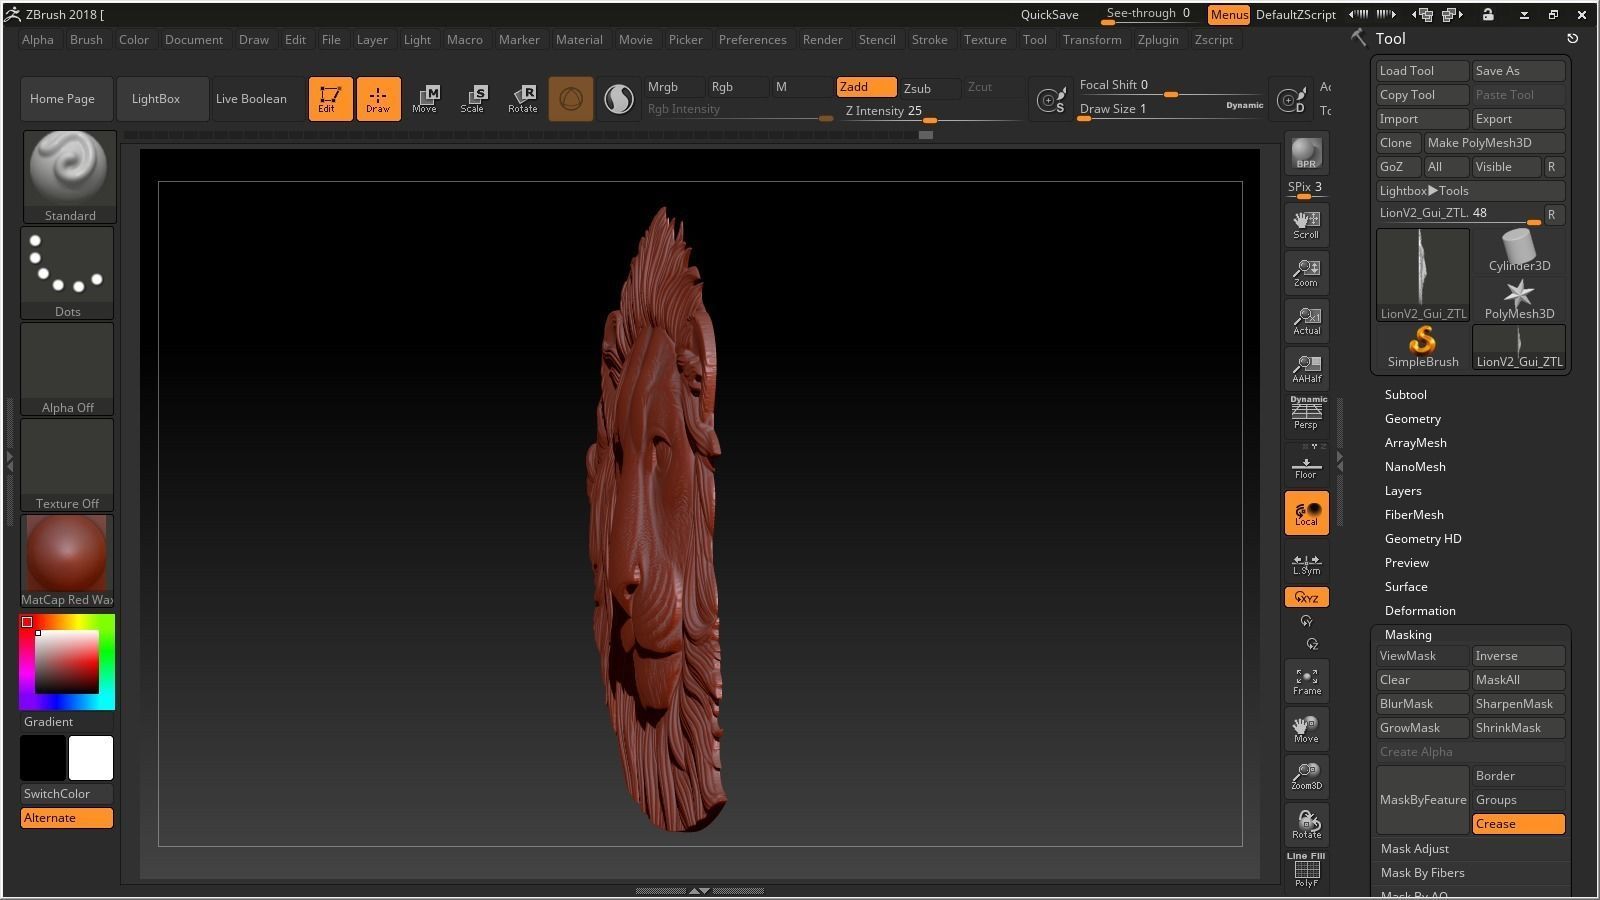1600x900 pixels.
Task: Expand the FiberMesh section
Action: [1413, 515]
